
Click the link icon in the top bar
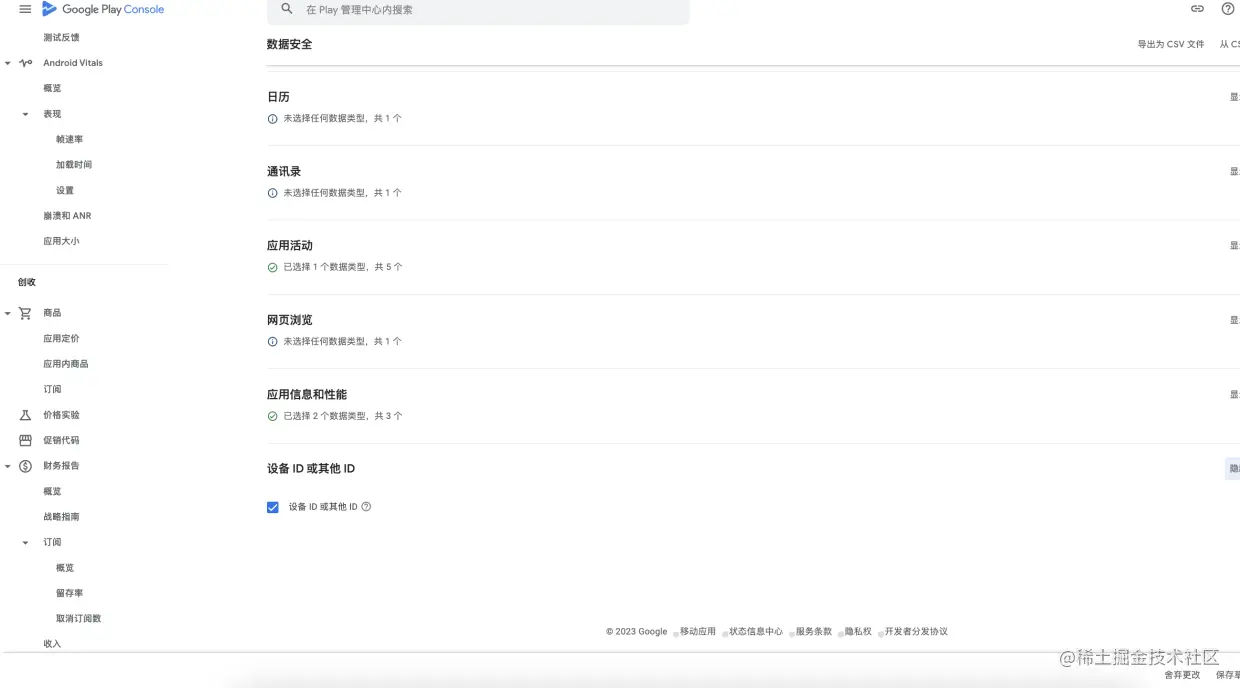1197,8
